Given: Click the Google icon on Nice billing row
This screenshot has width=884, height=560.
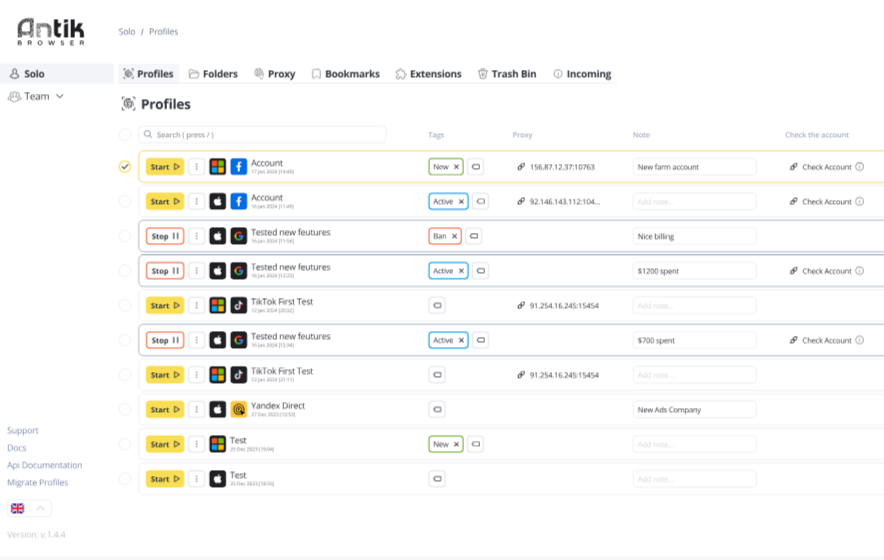Looking at the screenshot, I should [x=239, y=237].
